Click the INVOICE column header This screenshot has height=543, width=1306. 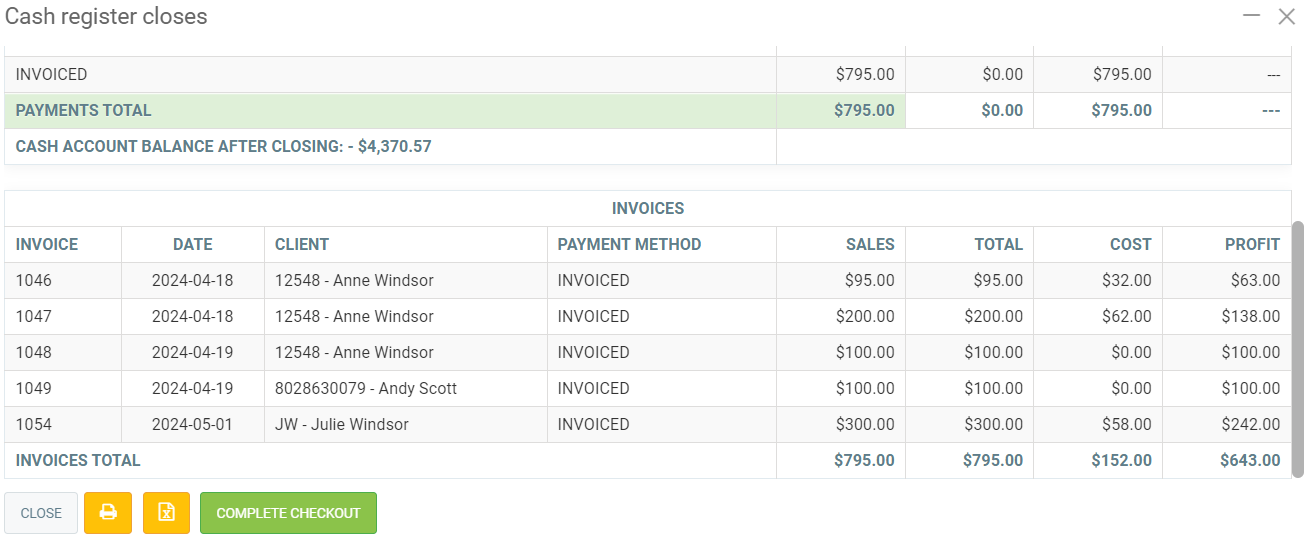coord(47,244)
